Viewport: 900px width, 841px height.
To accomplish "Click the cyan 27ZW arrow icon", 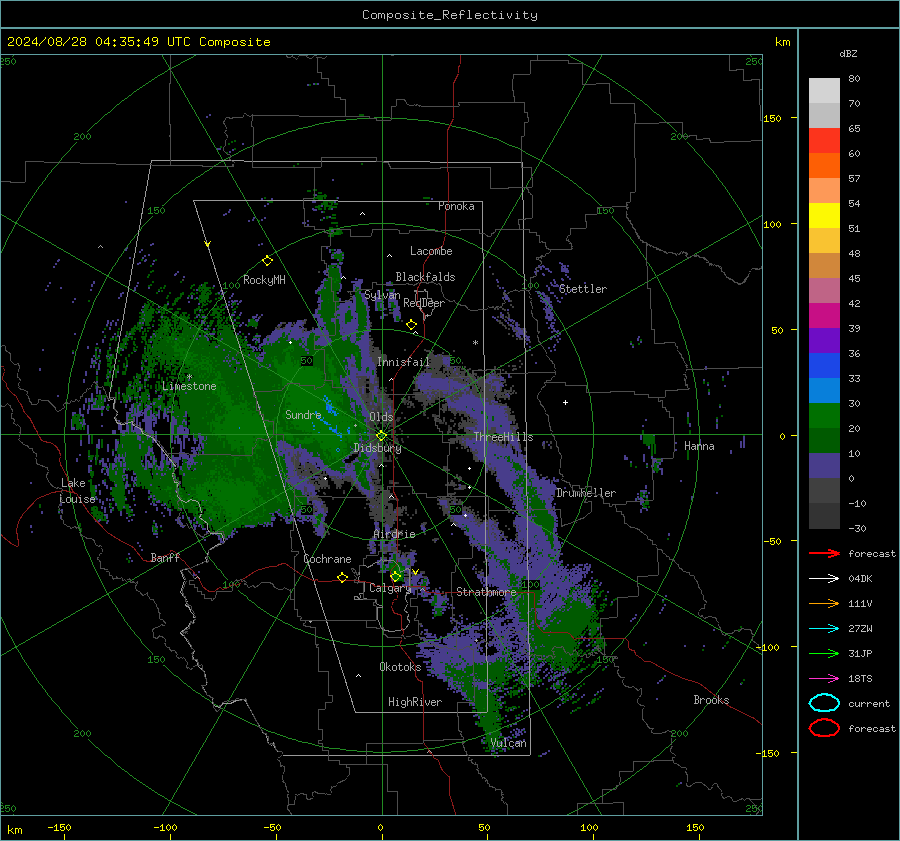I will tap(824, 629).
